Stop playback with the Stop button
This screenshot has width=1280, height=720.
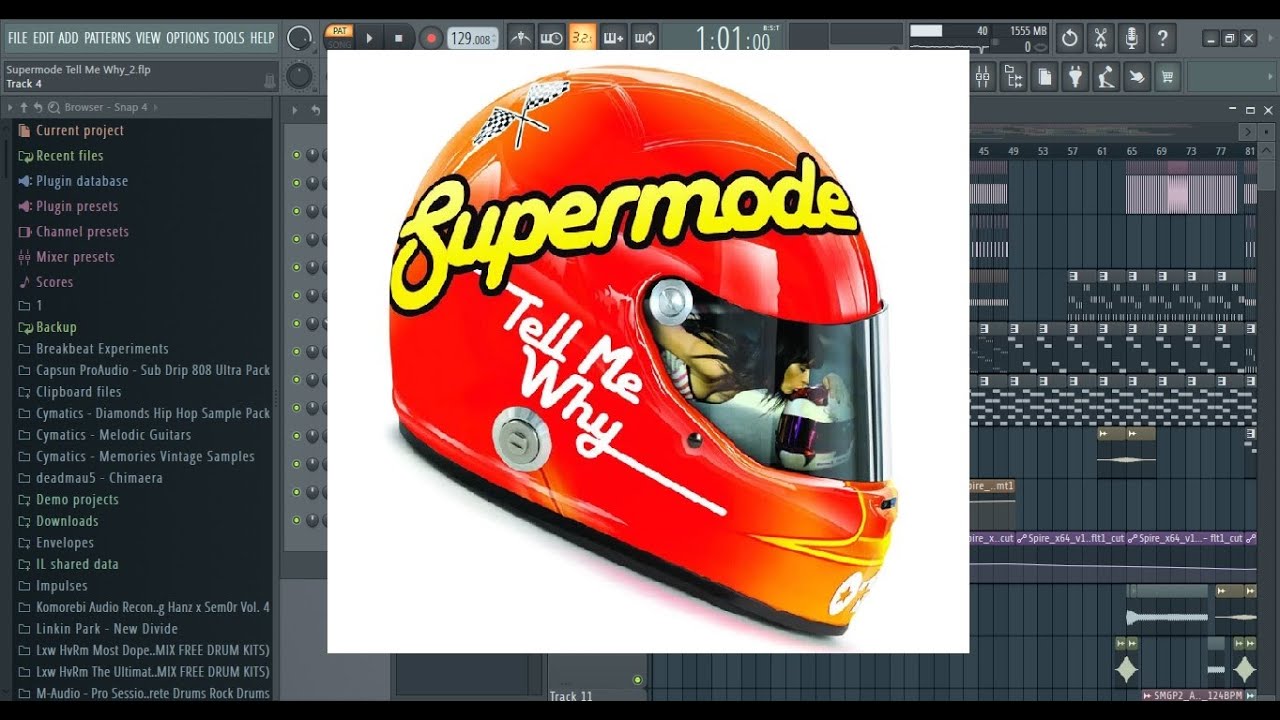click(x=398, y=38)
